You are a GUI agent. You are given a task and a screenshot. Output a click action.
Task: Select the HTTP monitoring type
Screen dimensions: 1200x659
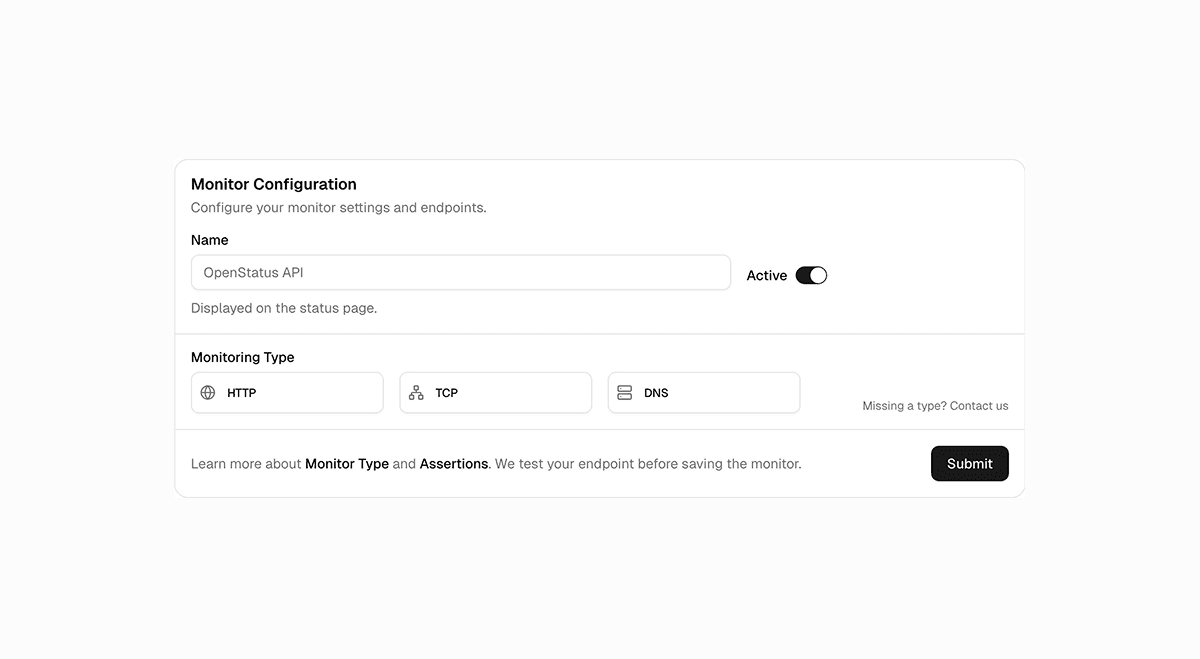[x=287, y=392]
